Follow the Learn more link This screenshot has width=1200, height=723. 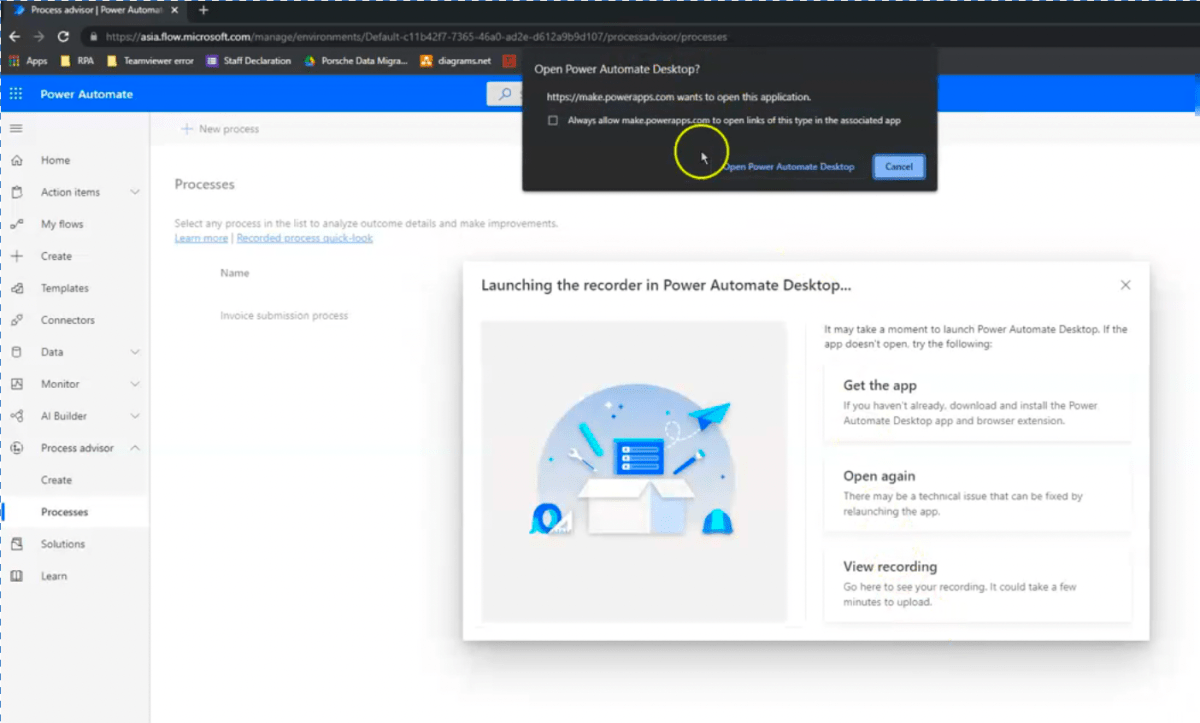point(201,238)
